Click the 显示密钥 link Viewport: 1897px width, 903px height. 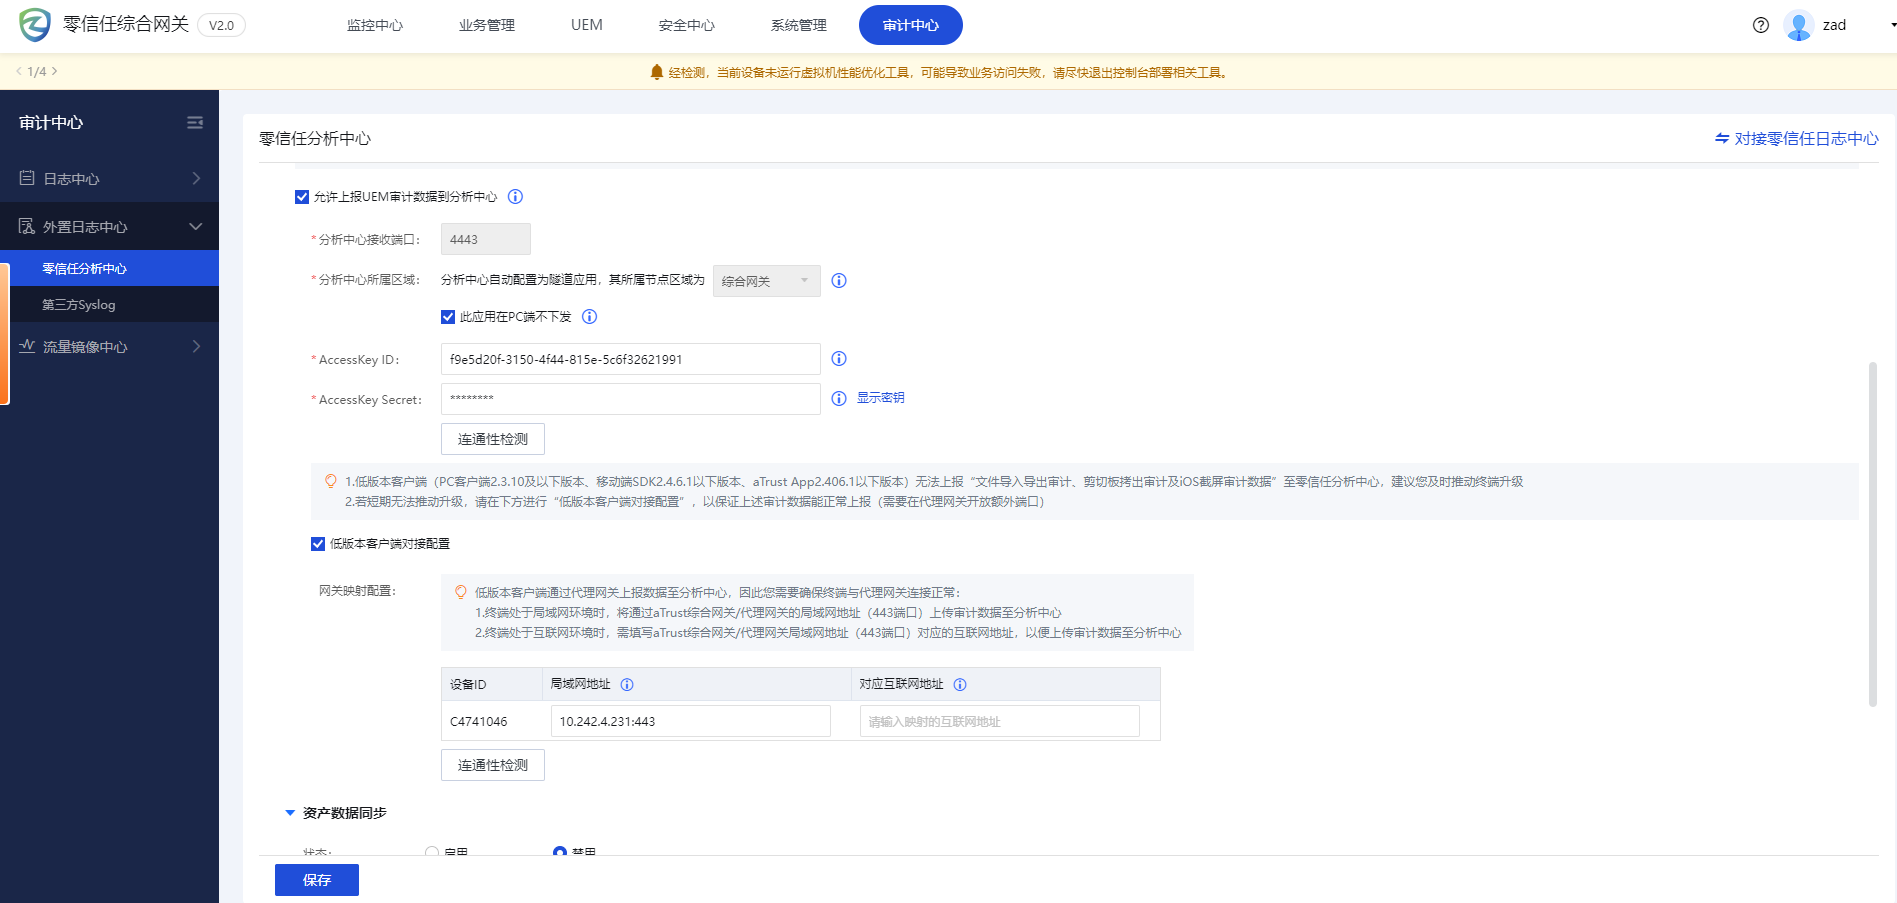click(x=880, y=398)
